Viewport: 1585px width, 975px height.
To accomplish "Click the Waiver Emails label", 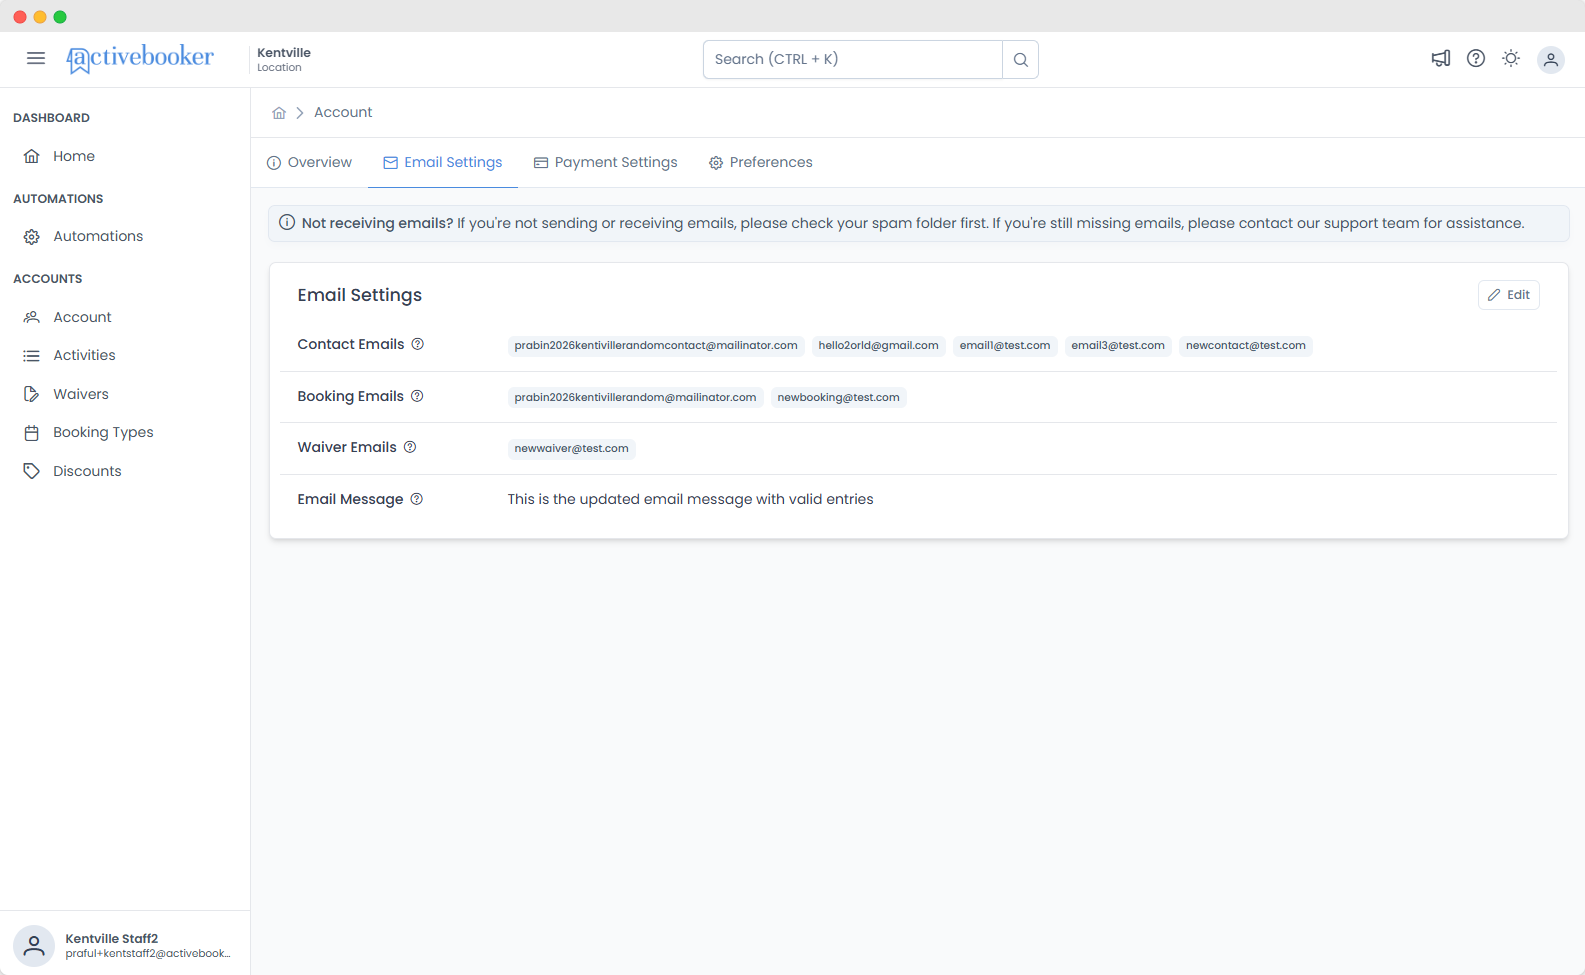I will pyautogui.click(x=347, y=447).
